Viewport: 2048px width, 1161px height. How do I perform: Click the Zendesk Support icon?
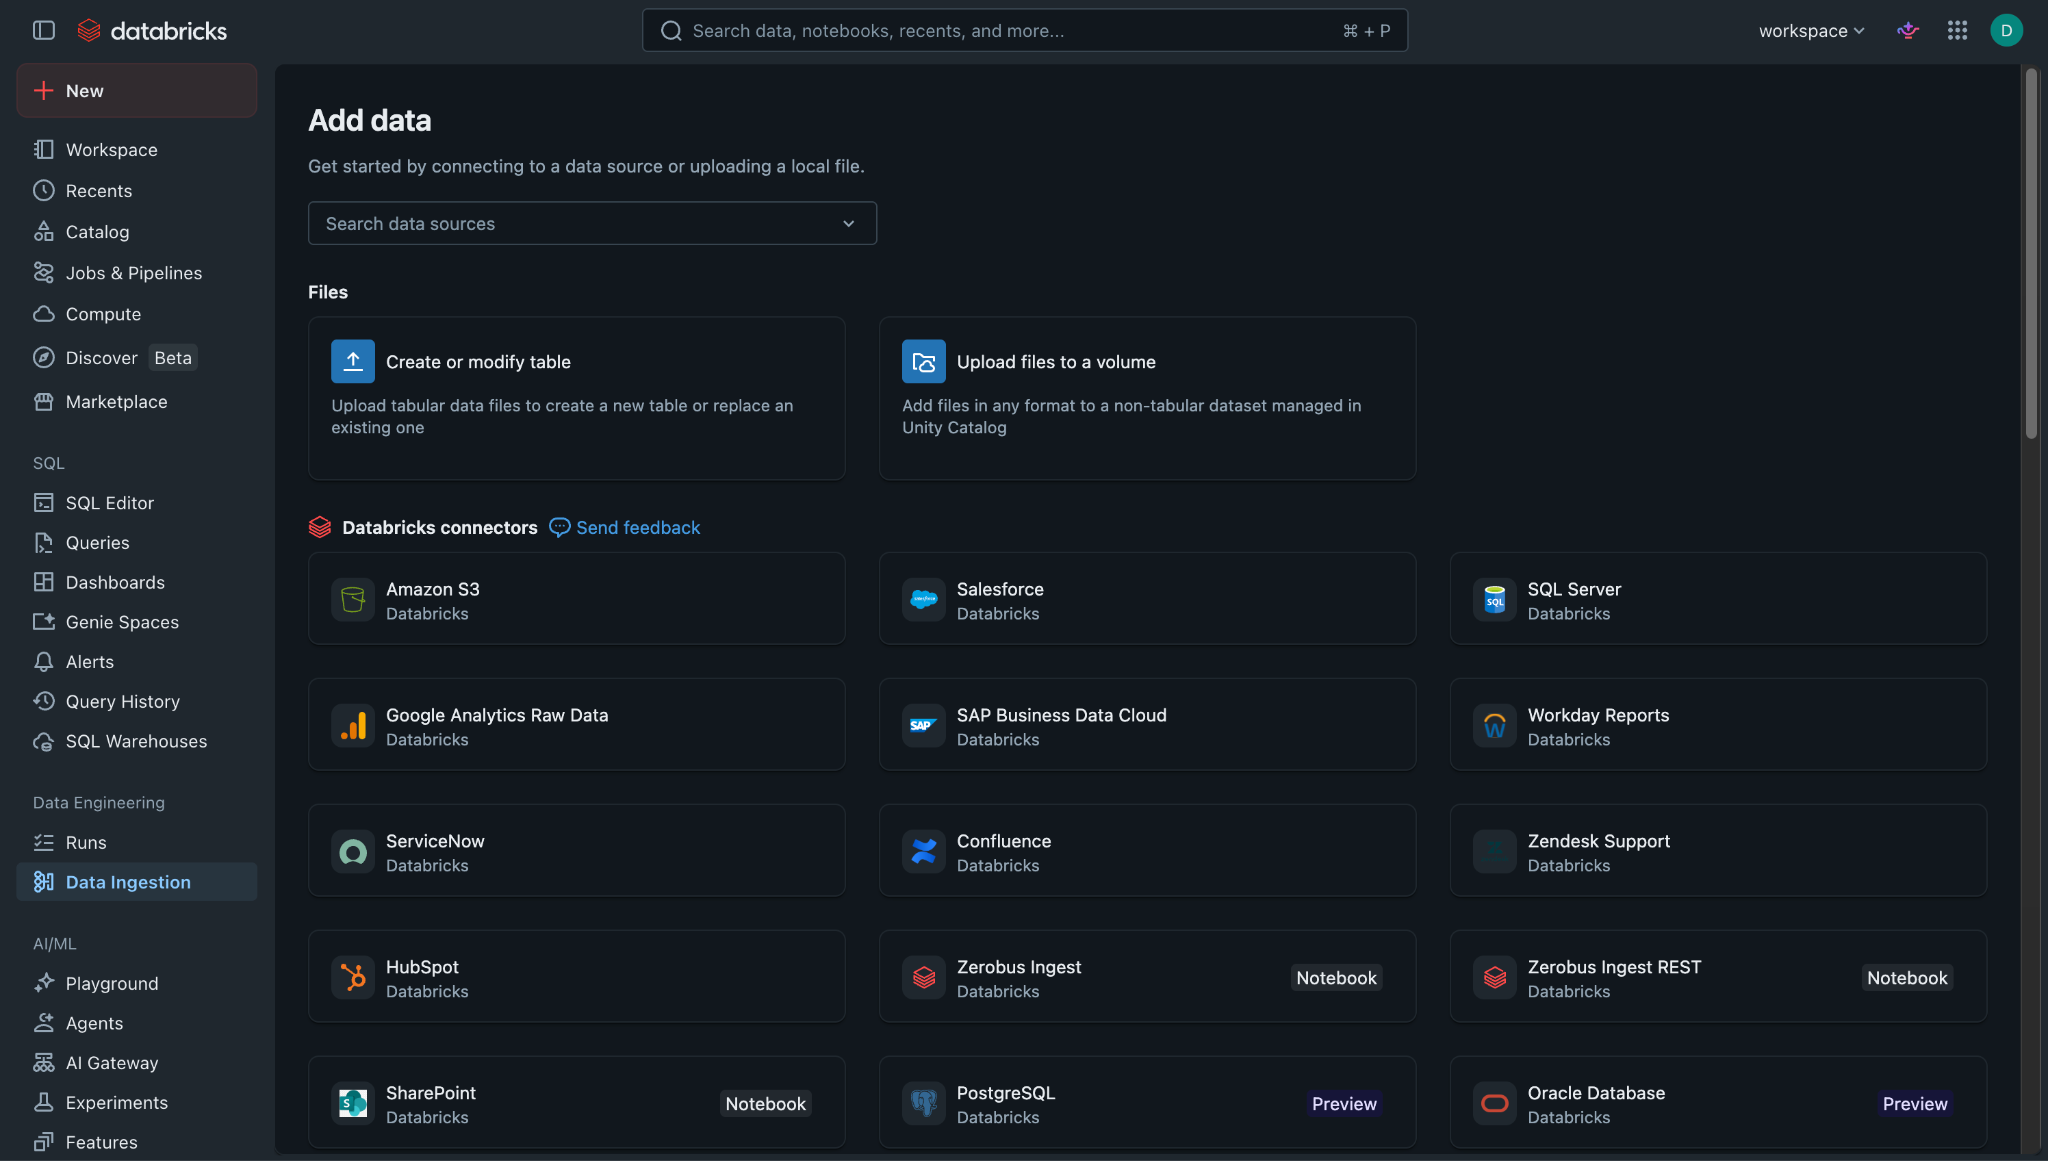pyautogui.click(x=1495, y=852)
